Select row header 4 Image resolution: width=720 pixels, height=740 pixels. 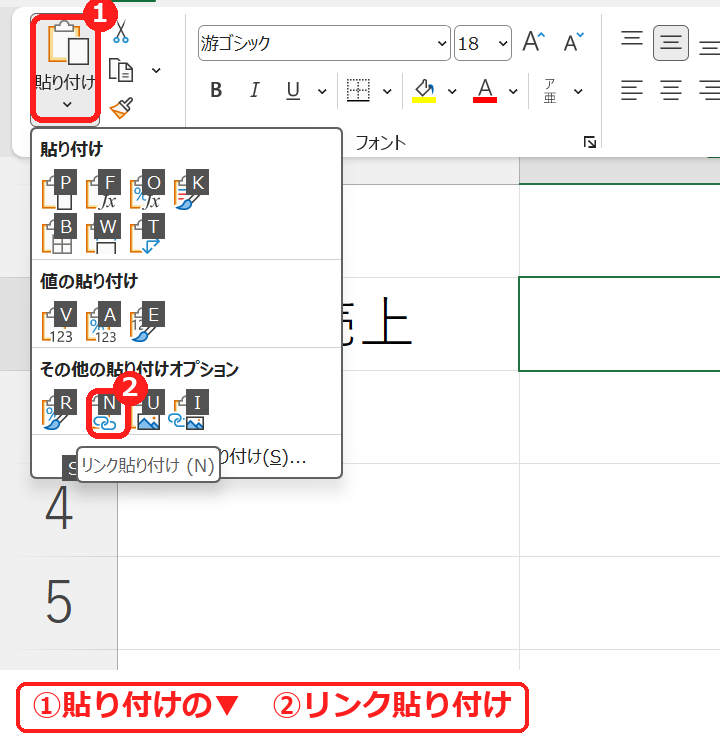[59, 509]
